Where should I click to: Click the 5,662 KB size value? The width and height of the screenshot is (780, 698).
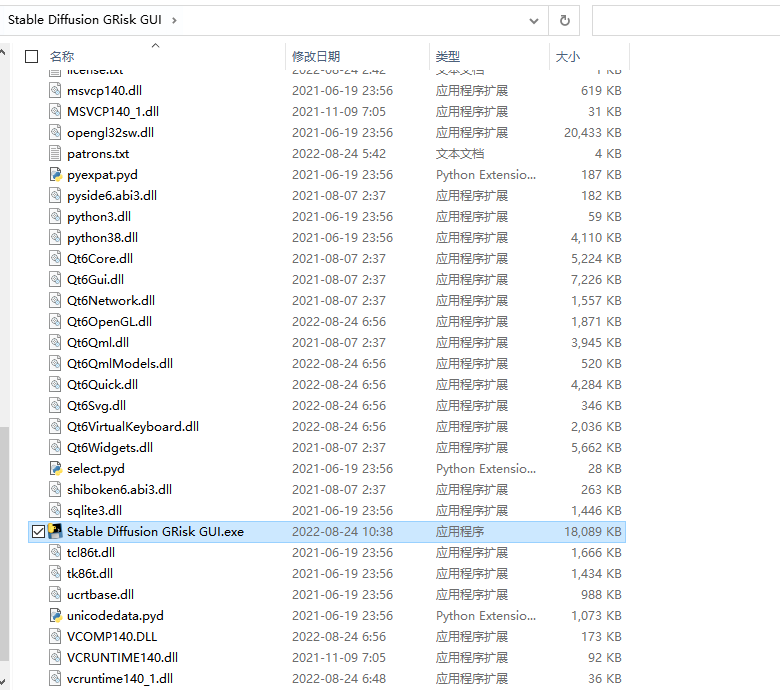[x=596, y=447]
